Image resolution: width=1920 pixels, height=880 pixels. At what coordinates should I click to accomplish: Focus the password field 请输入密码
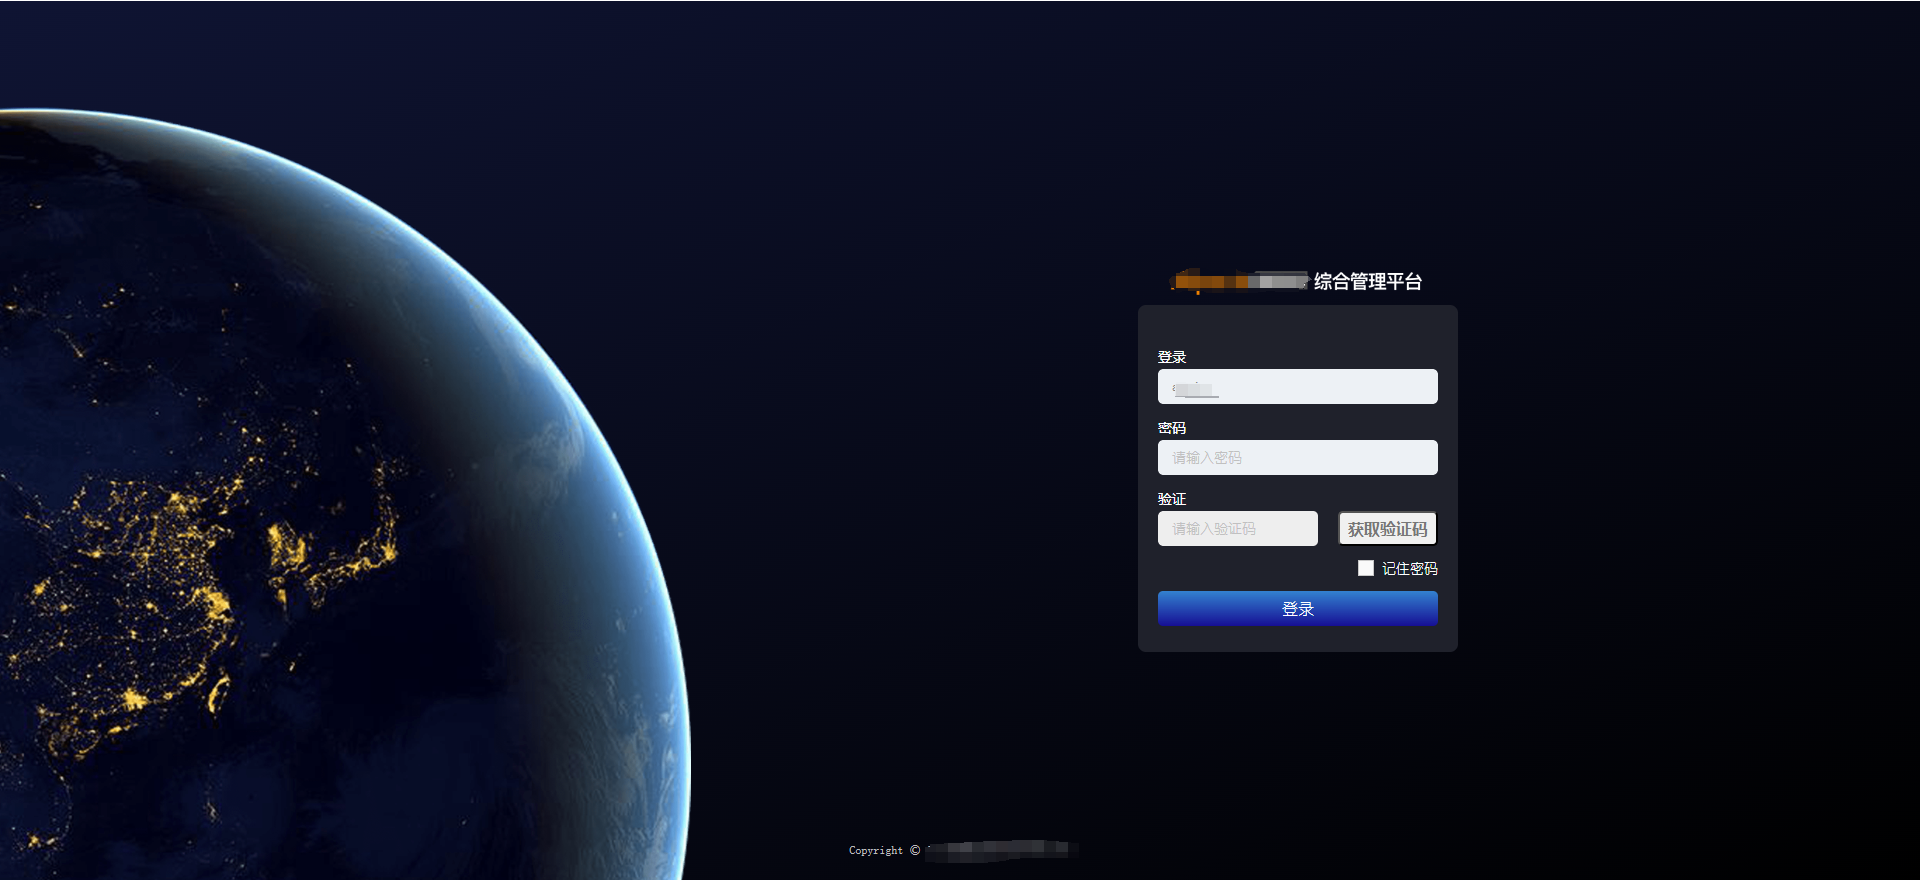click(x=1297, y=458)
